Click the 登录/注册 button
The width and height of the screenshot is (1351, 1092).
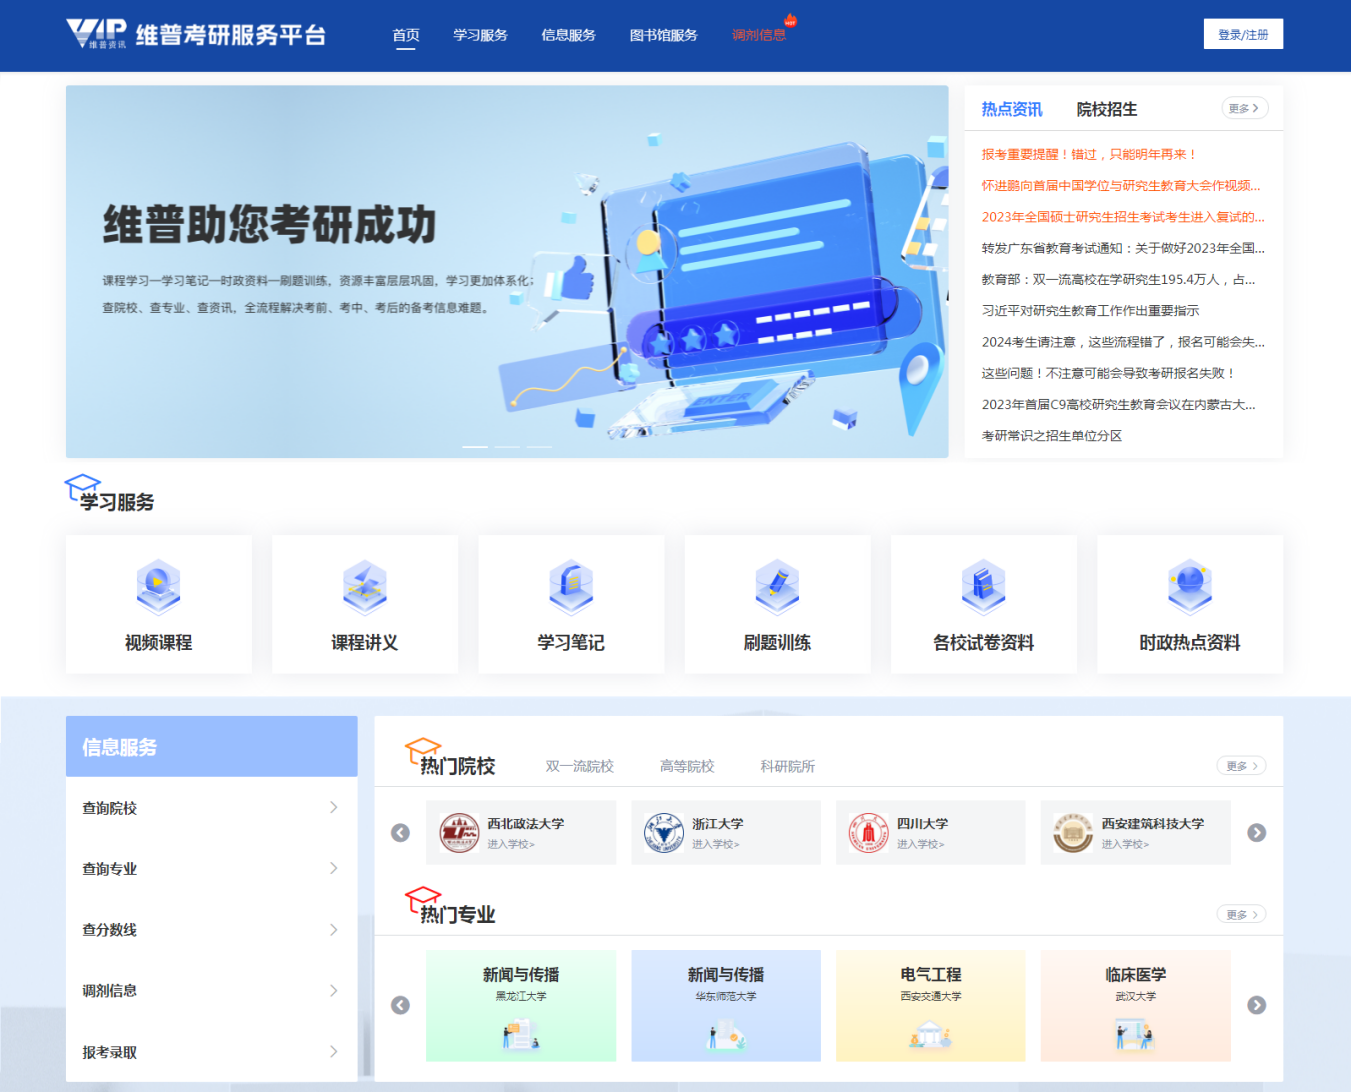[x=1242, y=34]
